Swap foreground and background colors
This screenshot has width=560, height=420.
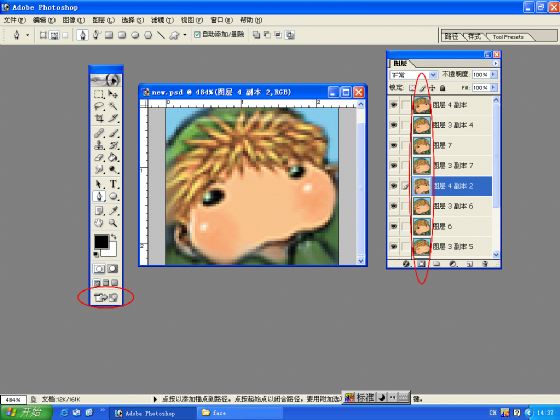pyautogui.click(x=114, y=237)
